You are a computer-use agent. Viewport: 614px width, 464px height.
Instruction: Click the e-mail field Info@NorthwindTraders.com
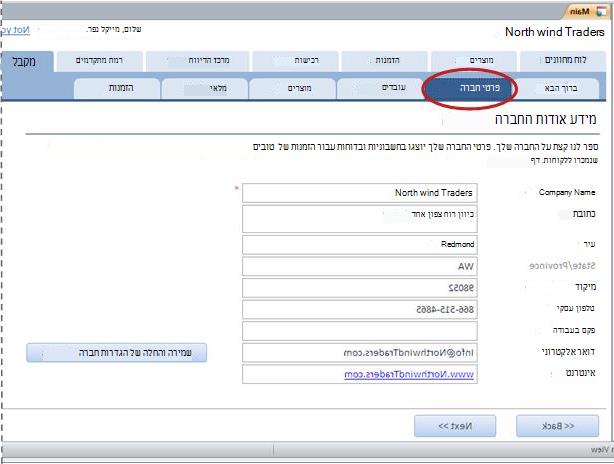359,353
